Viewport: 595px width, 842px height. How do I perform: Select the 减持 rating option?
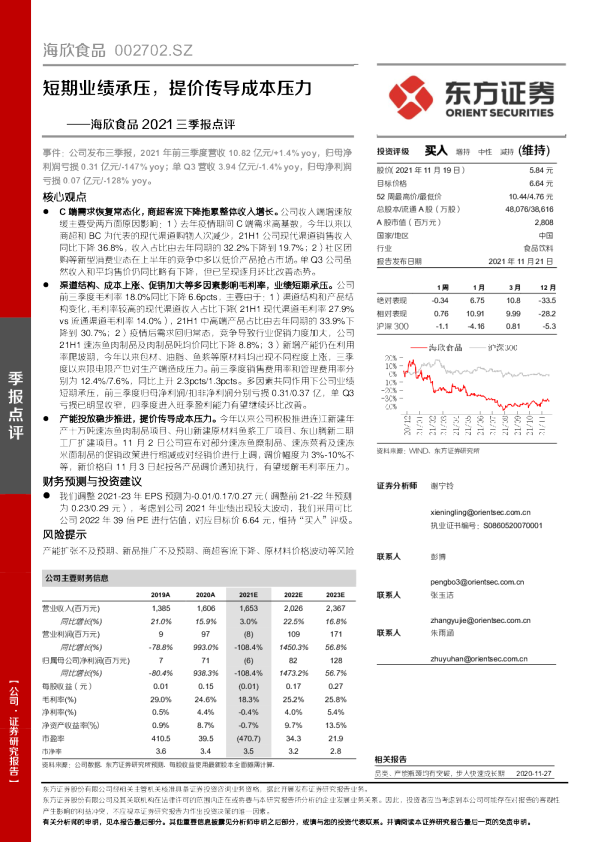[507, 152]
